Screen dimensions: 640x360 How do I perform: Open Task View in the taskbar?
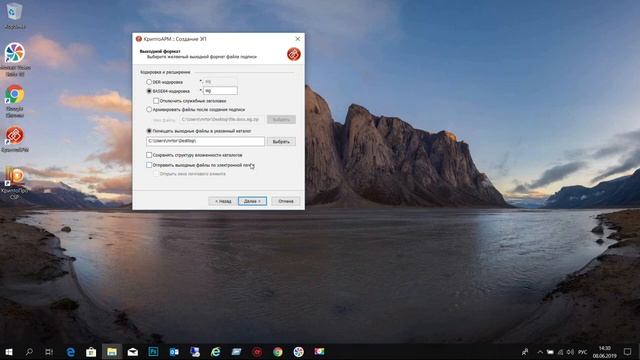(x=49, y=352)
